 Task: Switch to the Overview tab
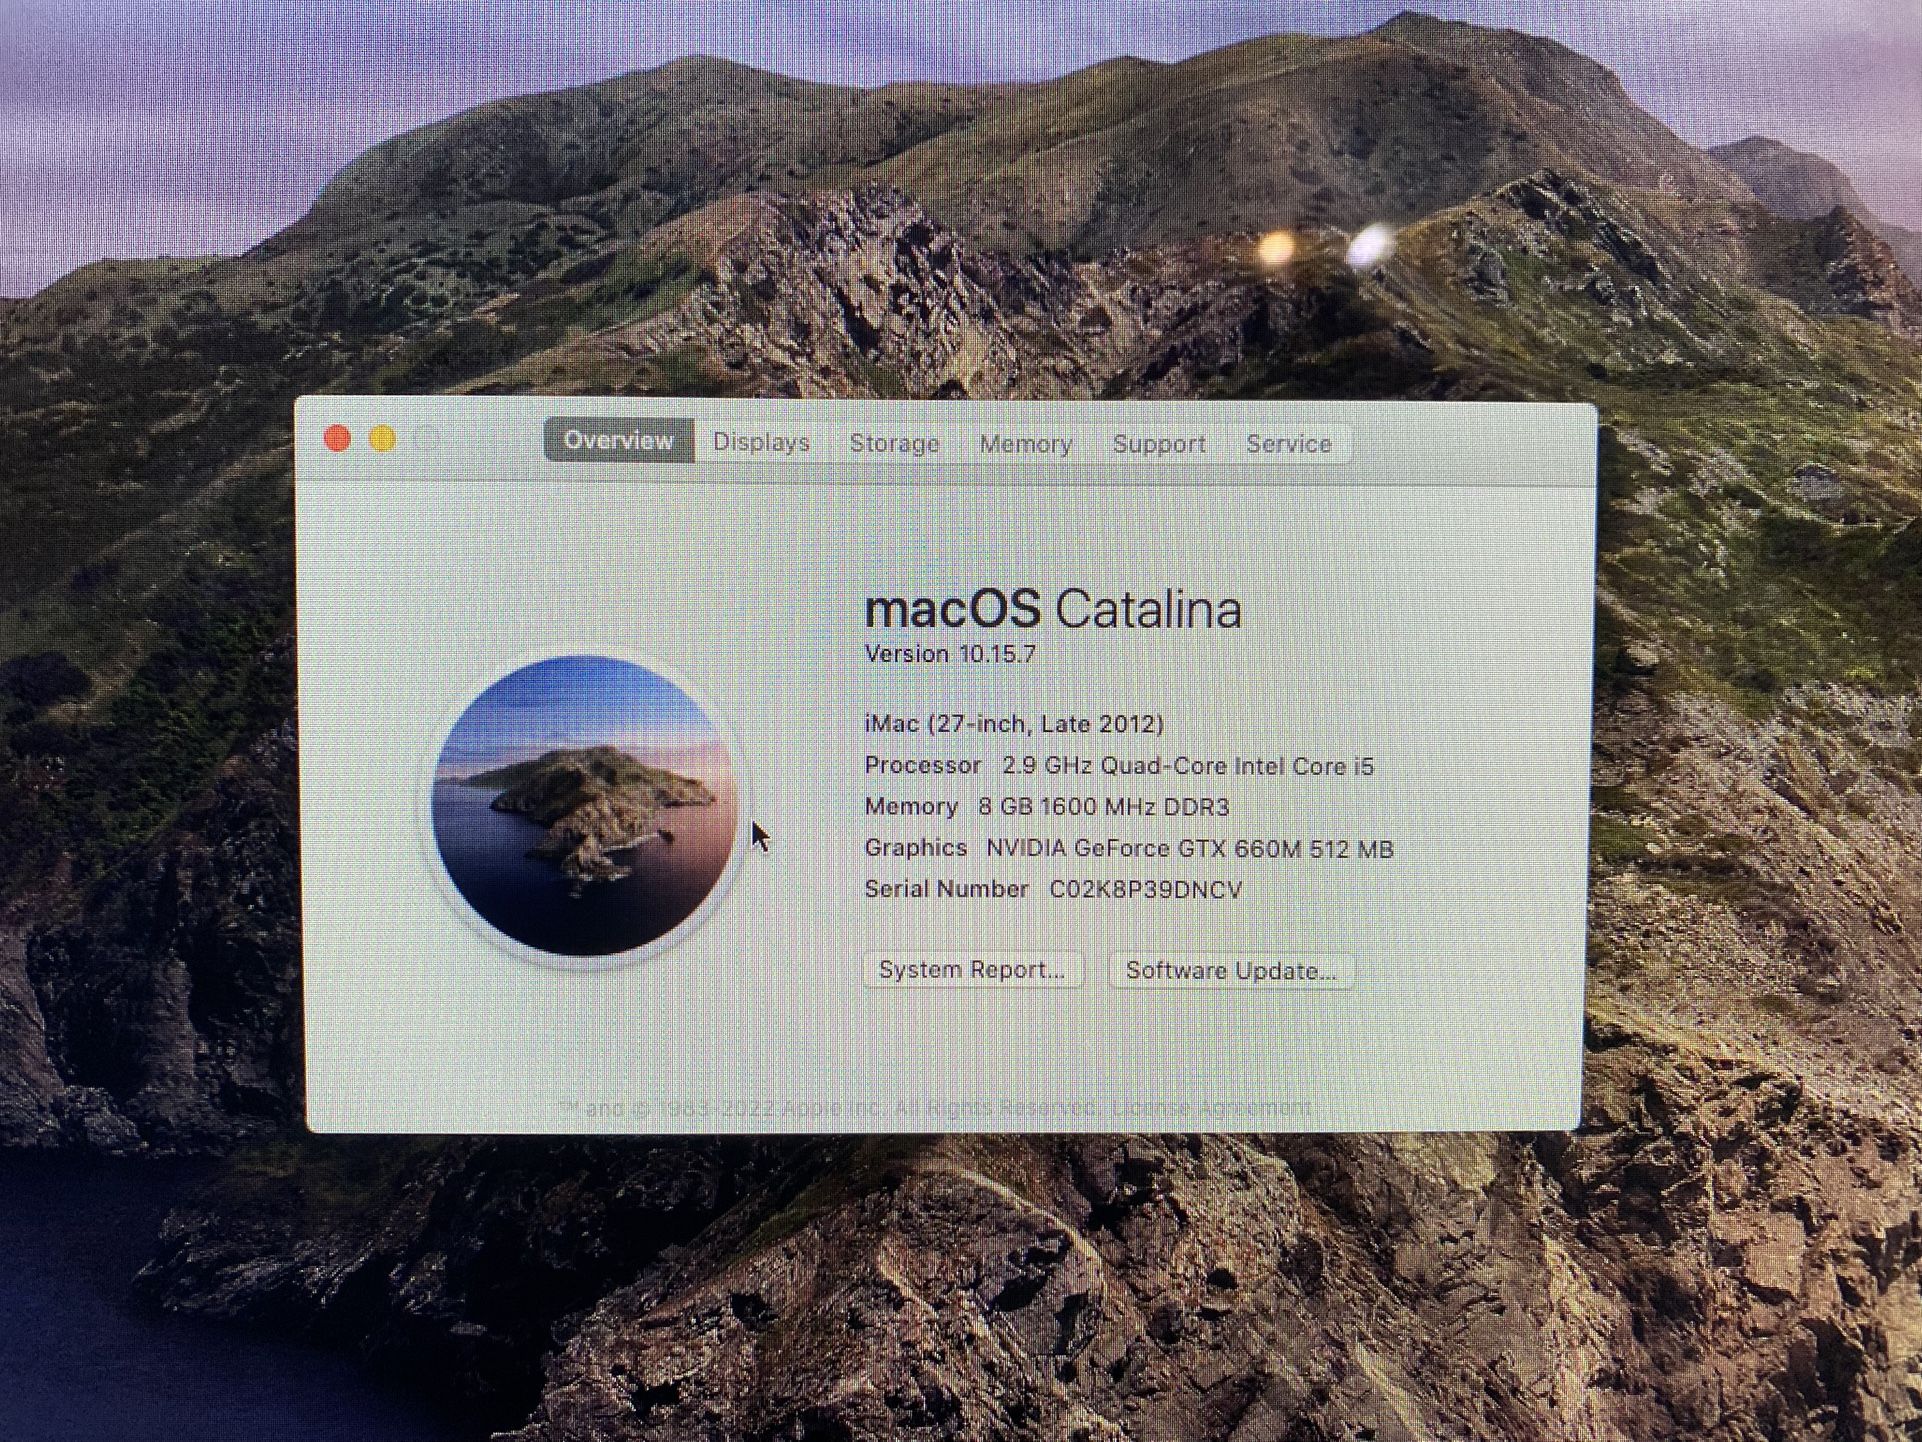618,441
